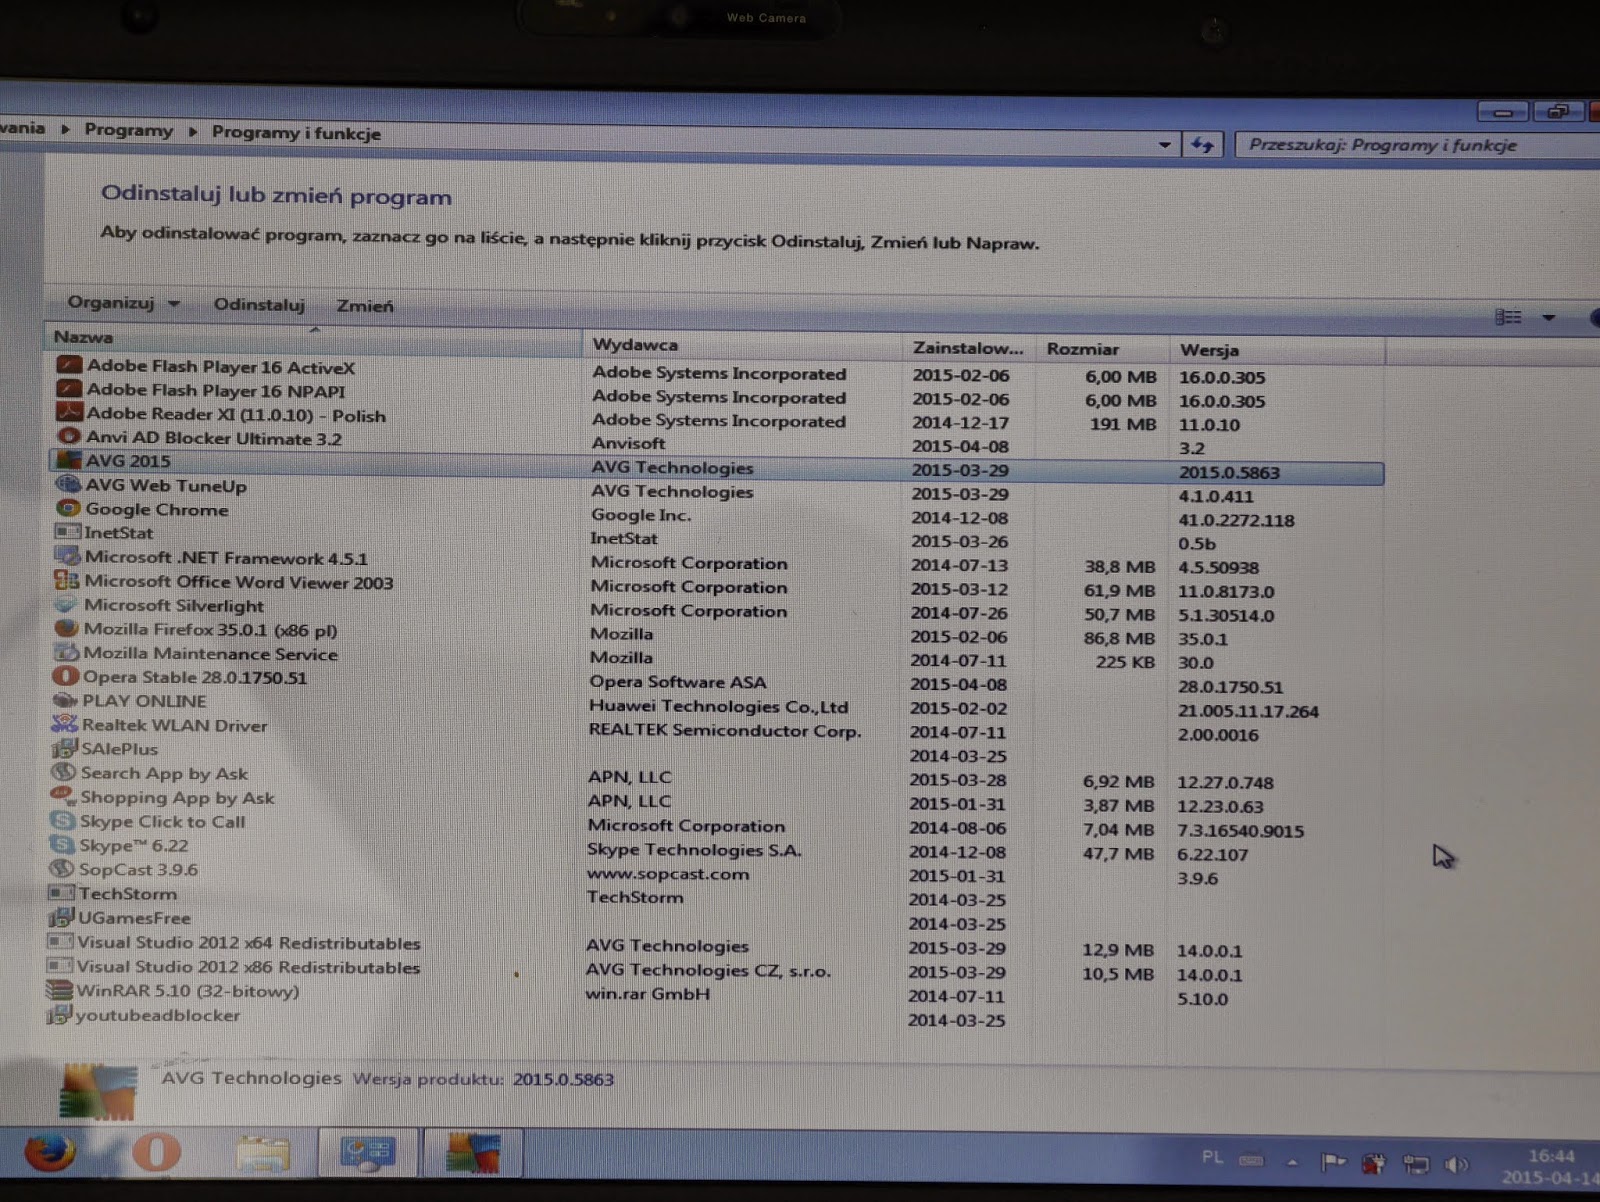
Task: Click the Shopping App by Ask icon
Action: [63, 796]
